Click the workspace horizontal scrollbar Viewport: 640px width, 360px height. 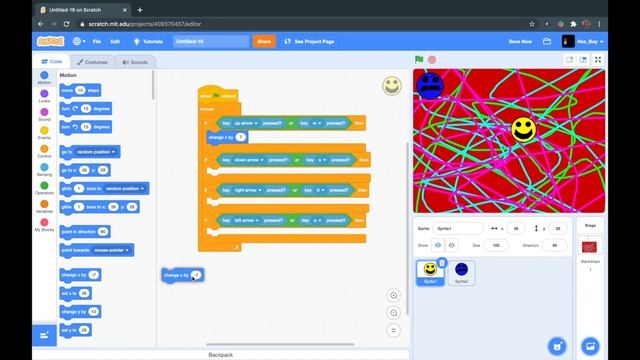click(x=280, y=344)
